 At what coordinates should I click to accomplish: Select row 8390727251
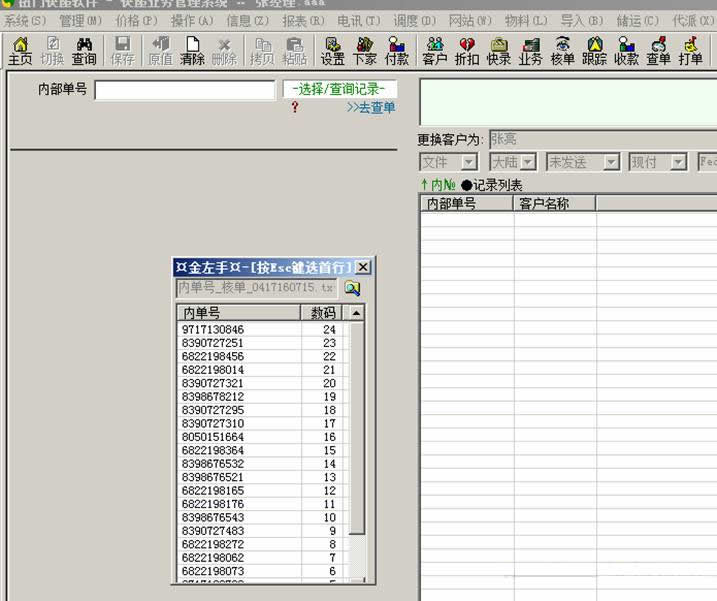262,343
